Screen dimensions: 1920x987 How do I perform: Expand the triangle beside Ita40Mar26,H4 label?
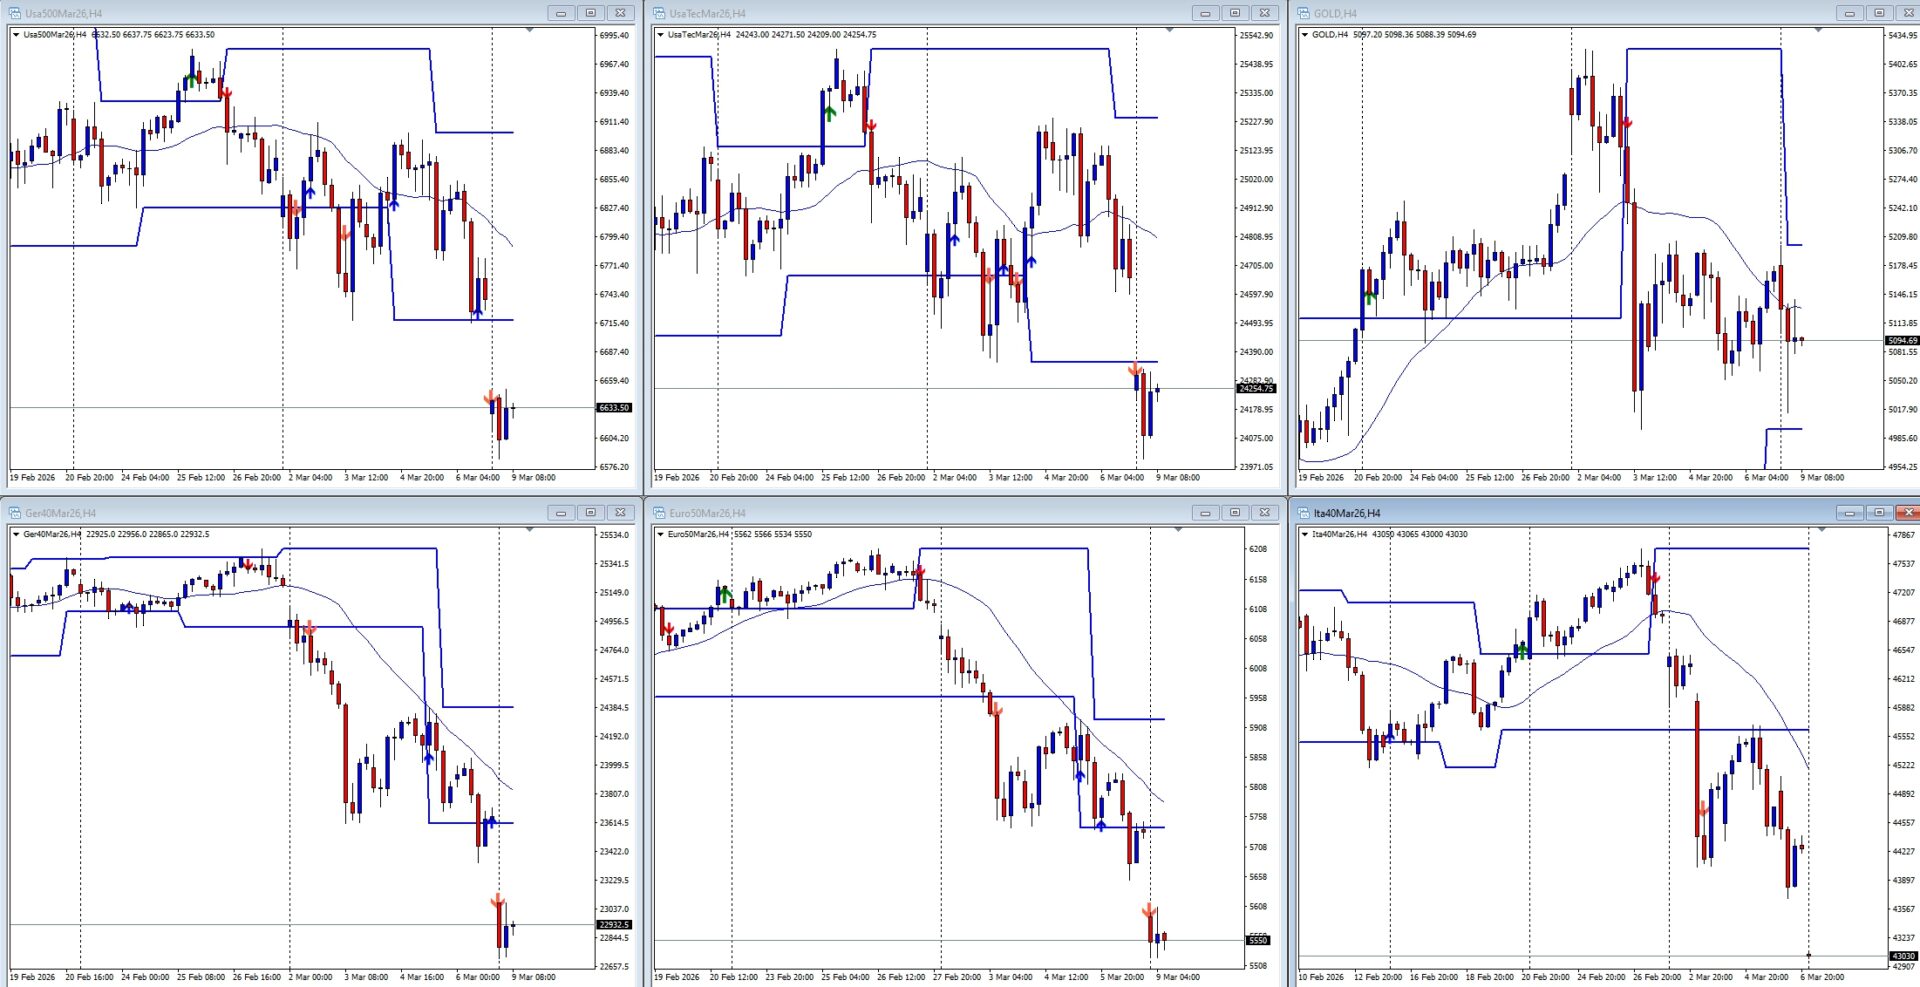[x=1305, y=534]
